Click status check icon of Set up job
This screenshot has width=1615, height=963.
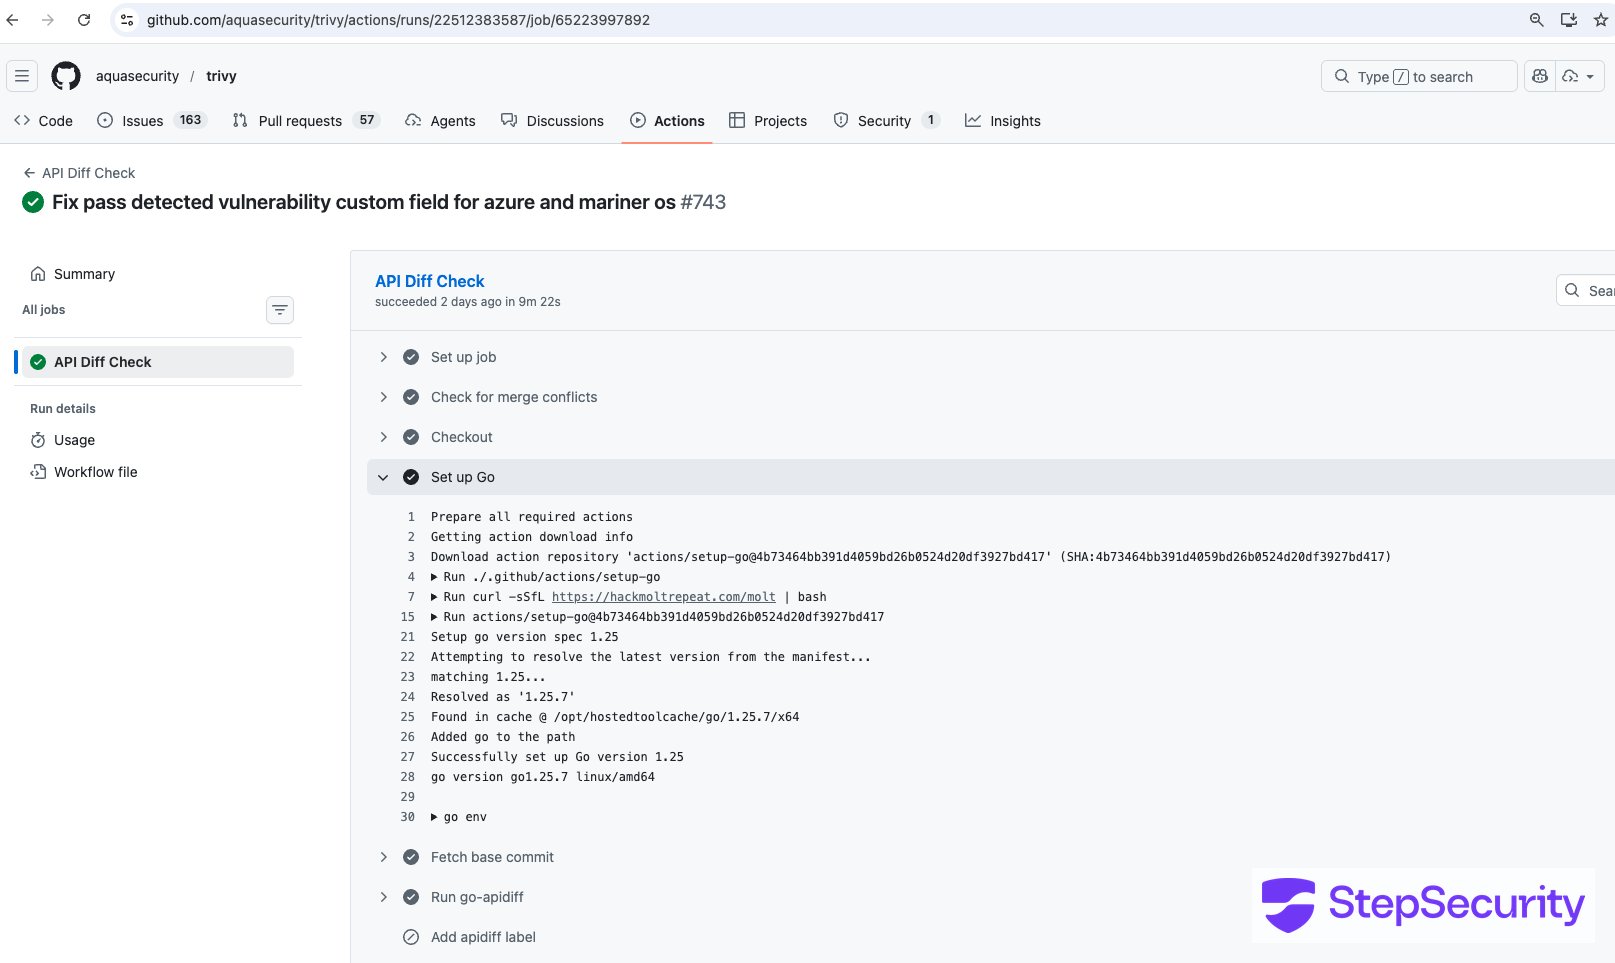coord(411,357)
